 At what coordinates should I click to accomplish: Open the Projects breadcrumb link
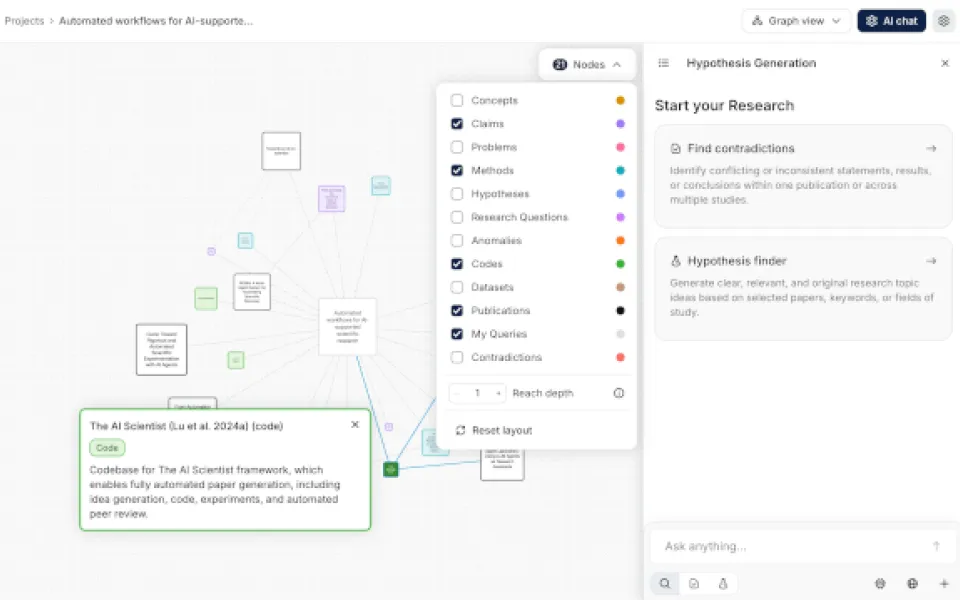pyautogui.click(x=24, y=21)
